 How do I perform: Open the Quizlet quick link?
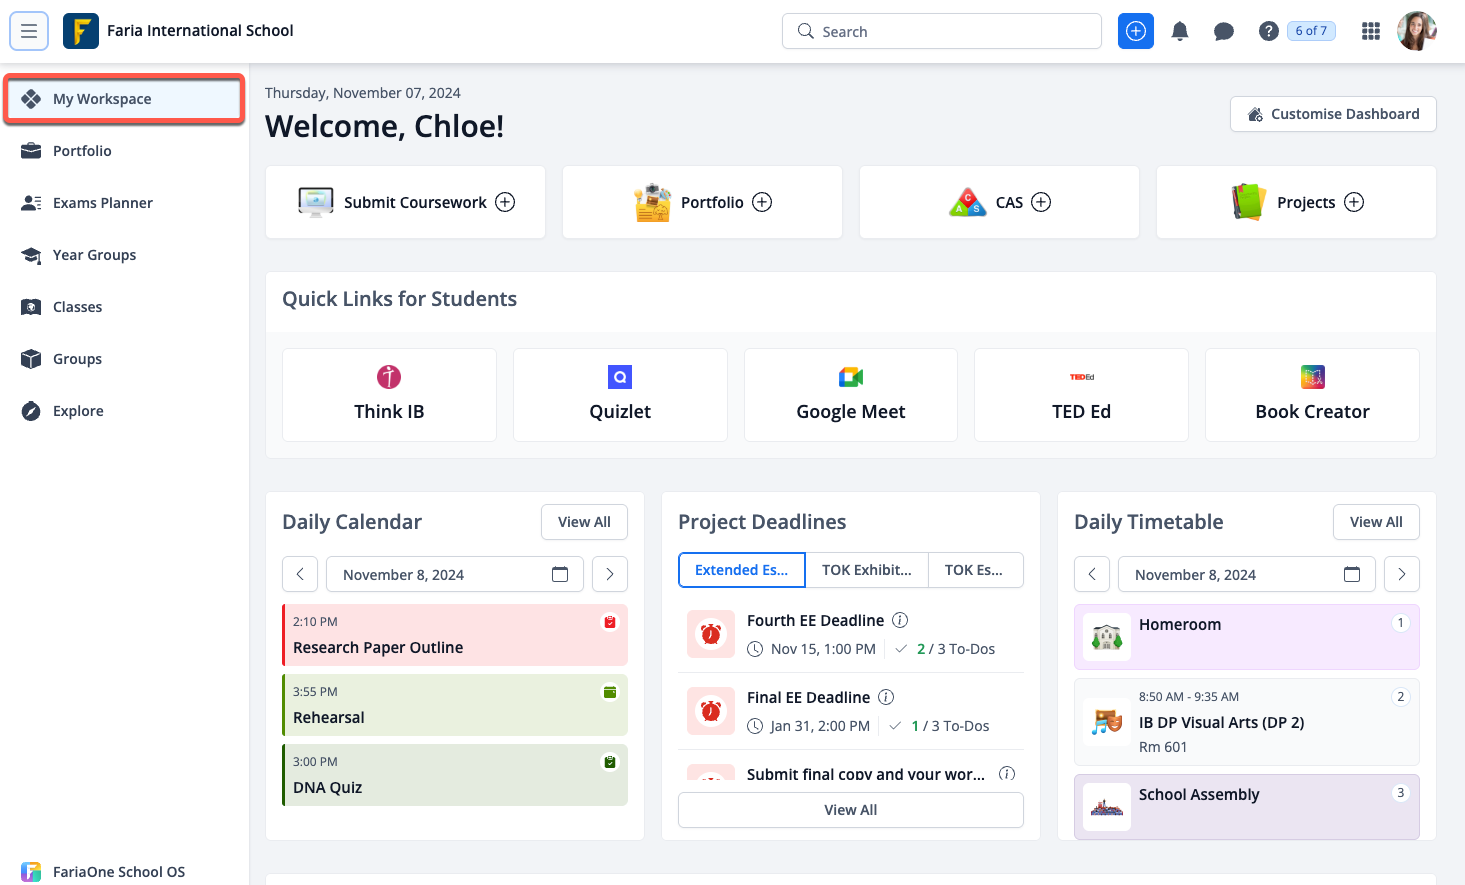click(620, 395)
